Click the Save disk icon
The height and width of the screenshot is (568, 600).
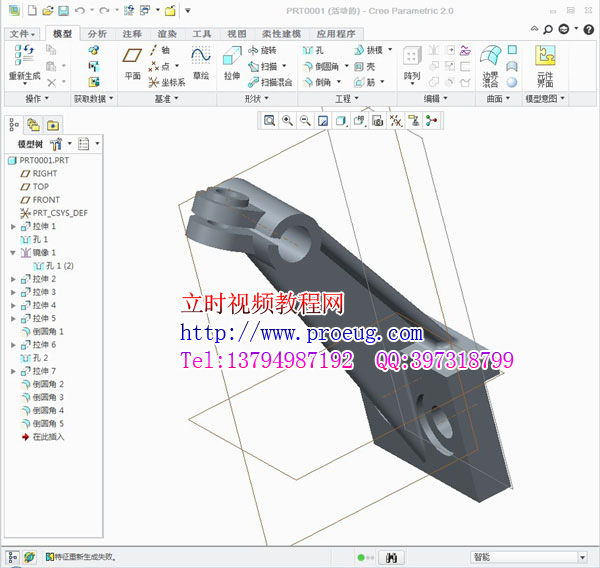tap(63, 10)
